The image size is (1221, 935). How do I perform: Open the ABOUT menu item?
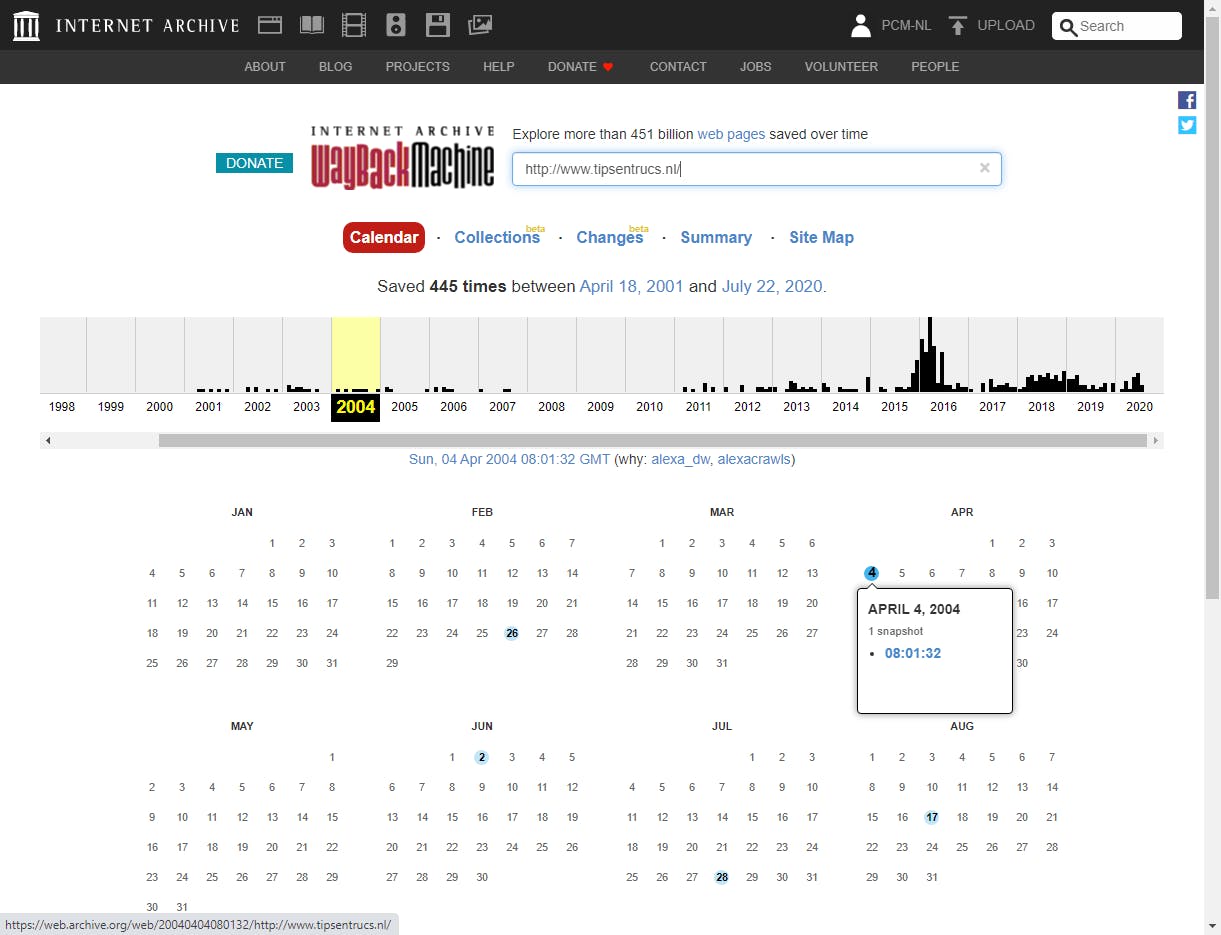[265, 67]
